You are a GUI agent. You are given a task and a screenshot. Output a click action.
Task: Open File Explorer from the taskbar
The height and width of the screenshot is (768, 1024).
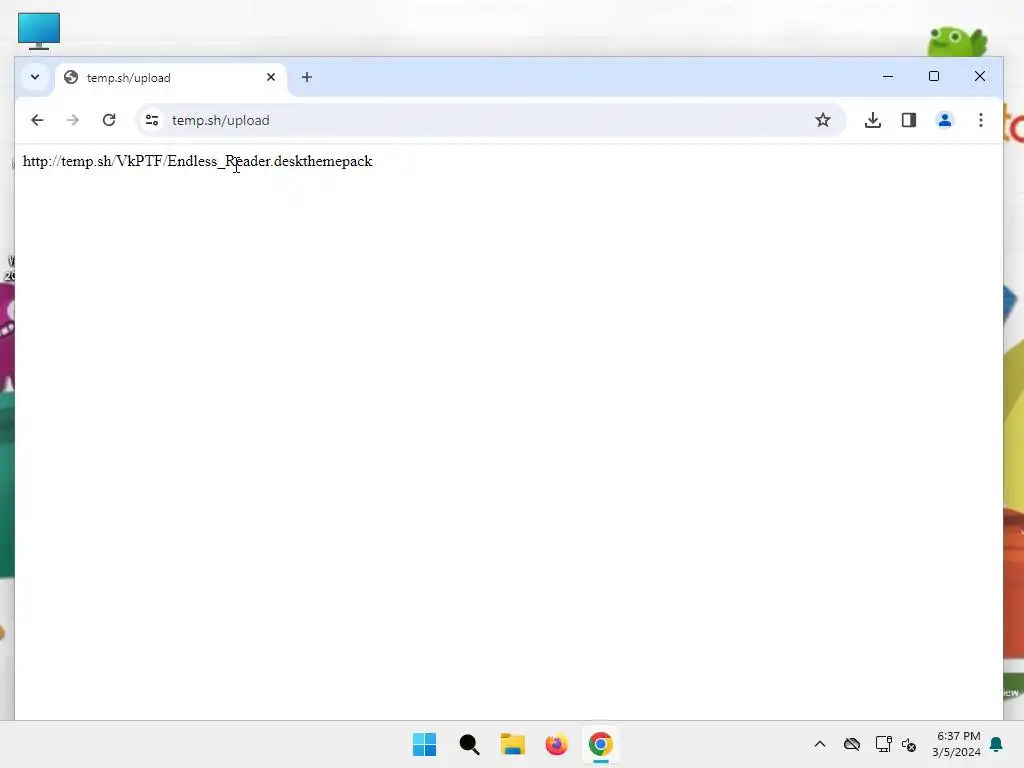513,744
